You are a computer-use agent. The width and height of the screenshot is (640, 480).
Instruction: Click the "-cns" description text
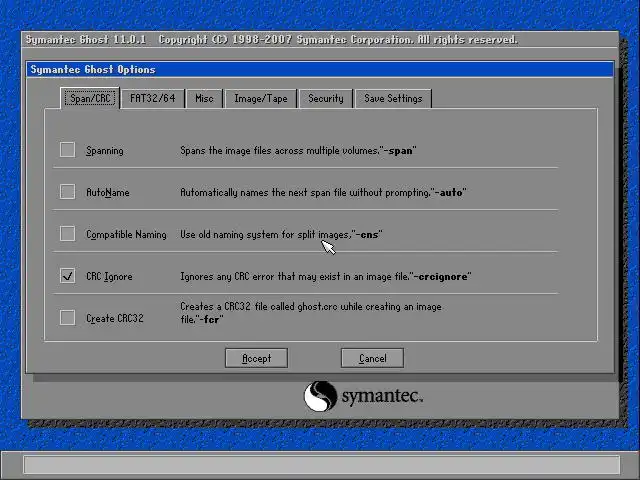pyautogui.click(x=281, y=235)
